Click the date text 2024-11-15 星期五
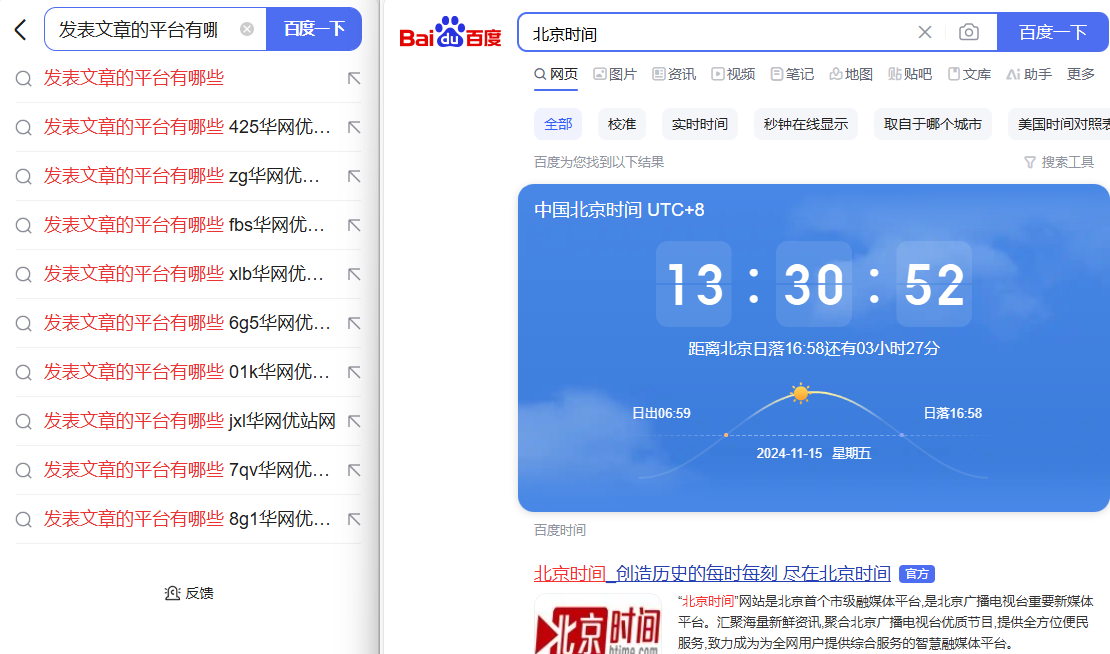Screen dimensions: 1110x654 pyautogui.click(x=813, y=454)
